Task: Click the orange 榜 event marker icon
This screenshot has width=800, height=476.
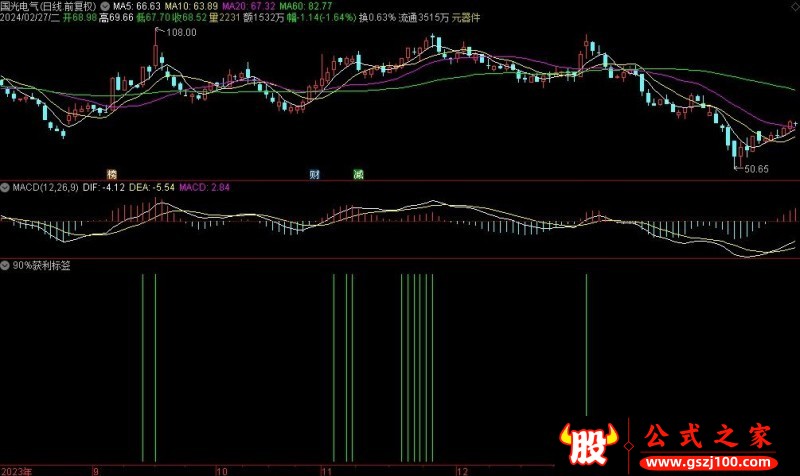Action: 111,174
